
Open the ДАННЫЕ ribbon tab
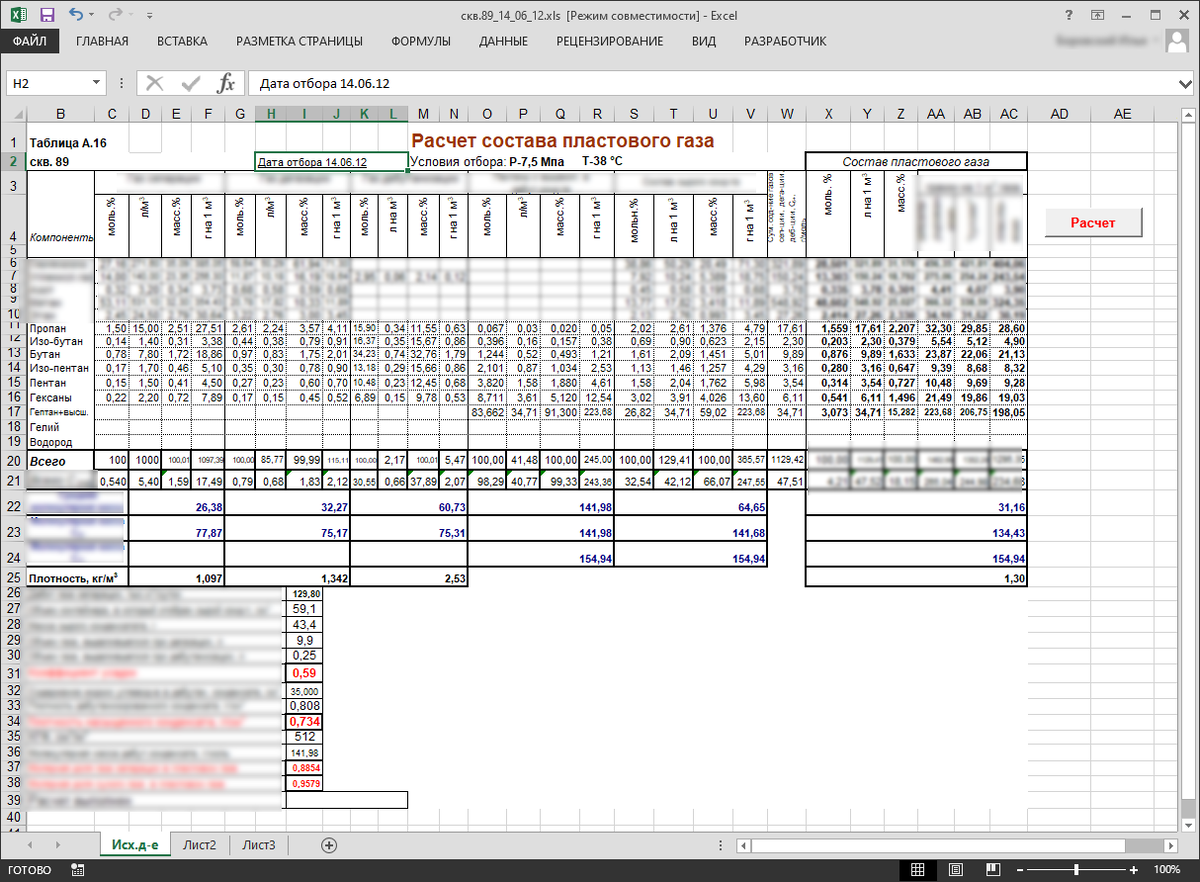[504, 41]
